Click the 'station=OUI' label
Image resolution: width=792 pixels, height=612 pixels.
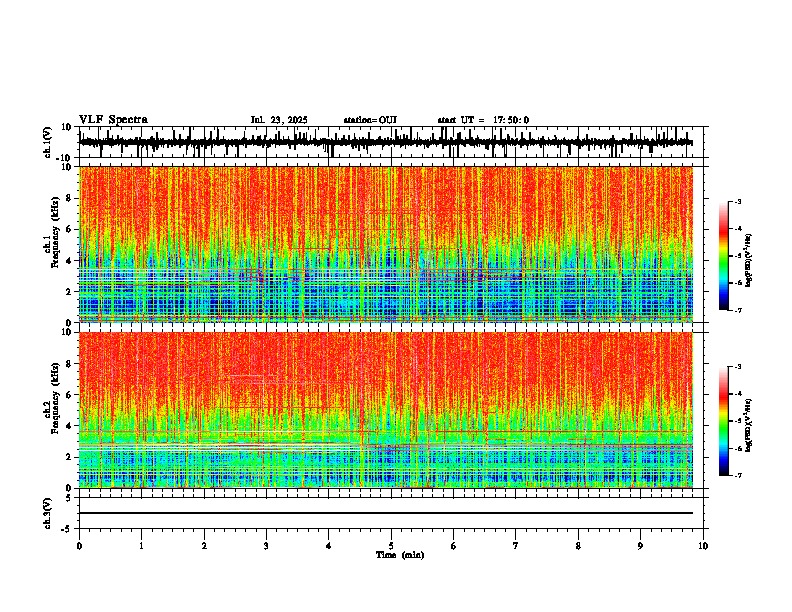coord(370,120)
